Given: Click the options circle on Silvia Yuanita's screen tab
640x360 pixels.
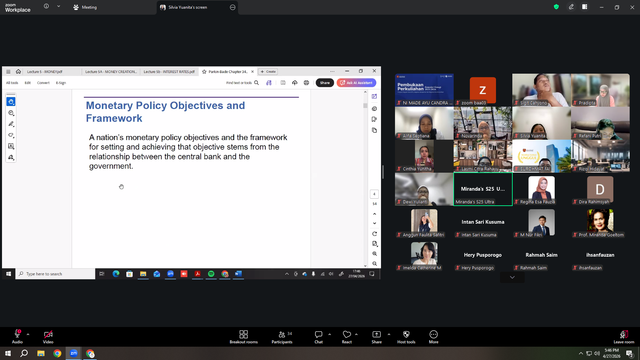Looking at the screenshot, I should pos(232,7).
